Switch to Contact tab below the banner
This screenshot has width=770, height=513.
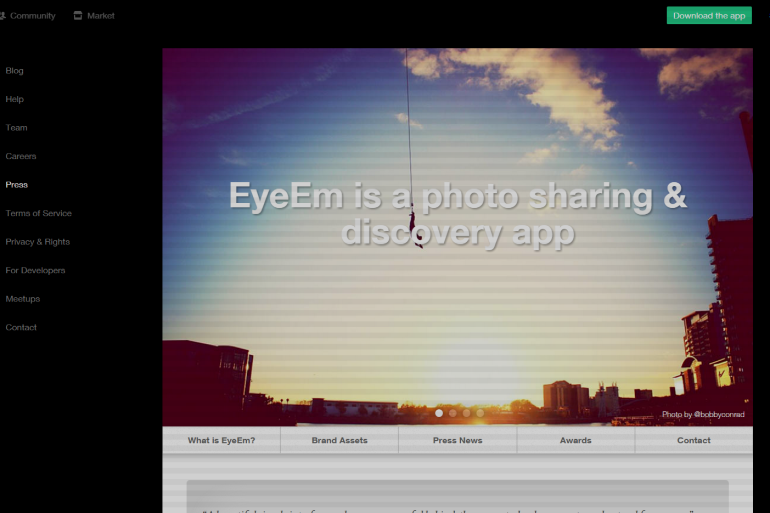coord(694,440)
